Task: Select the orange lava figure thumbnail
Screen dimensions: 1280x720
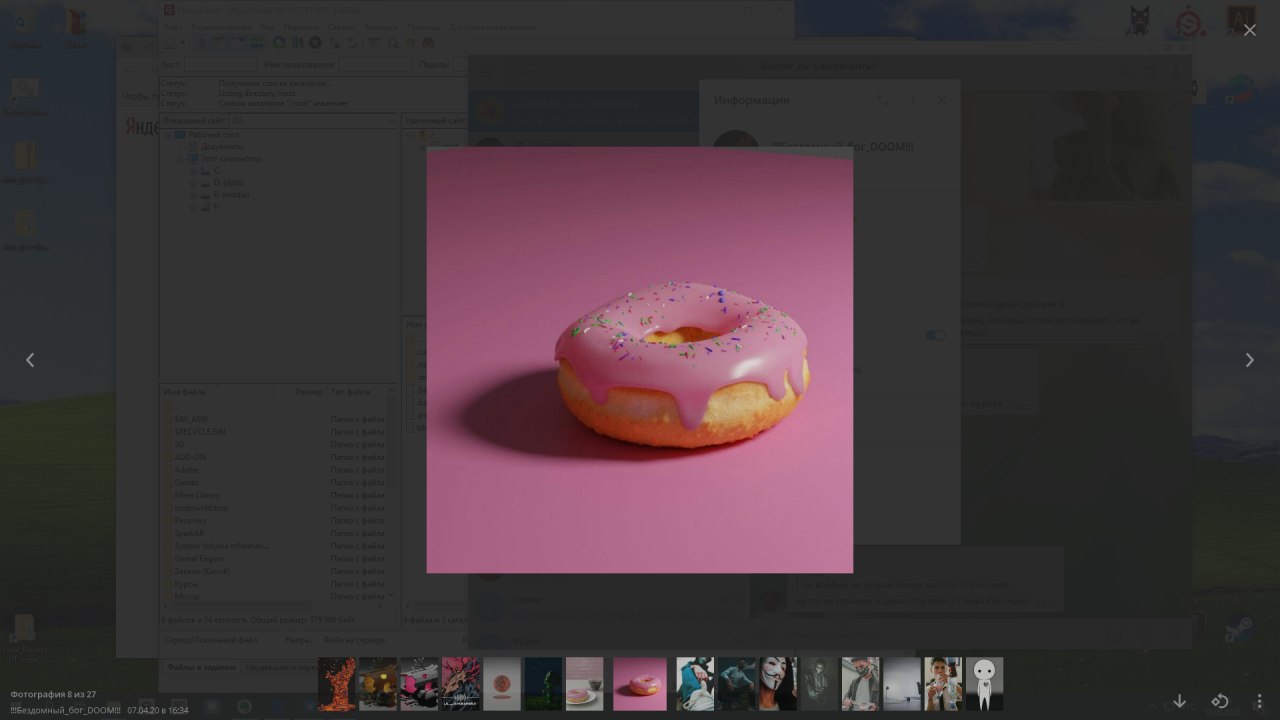Action: pos(337,684)
